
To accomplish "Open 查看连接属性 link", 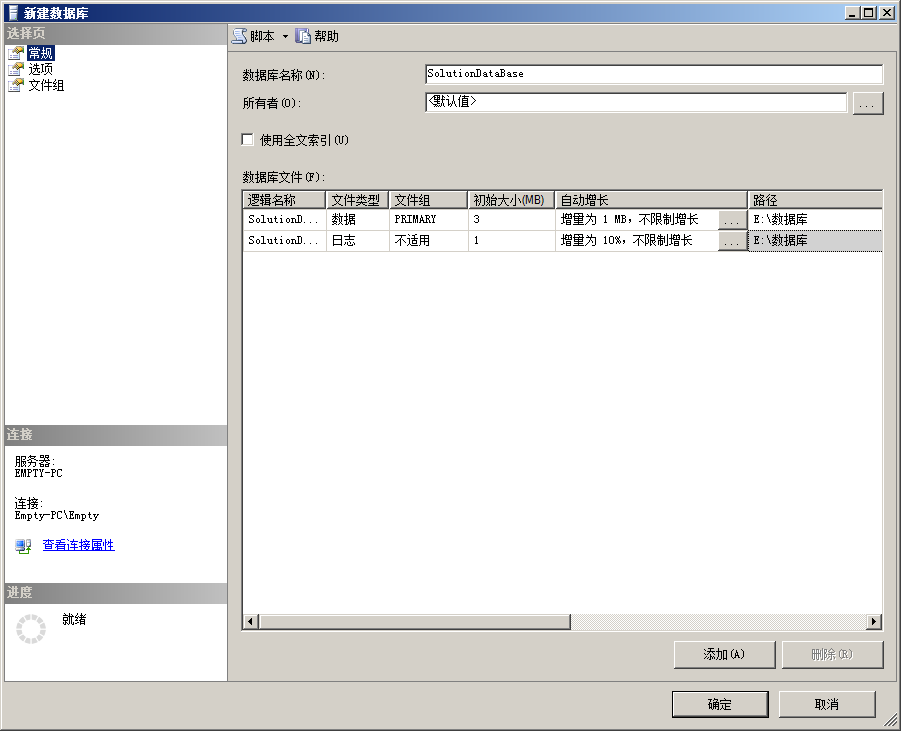I will click(78, 545).
